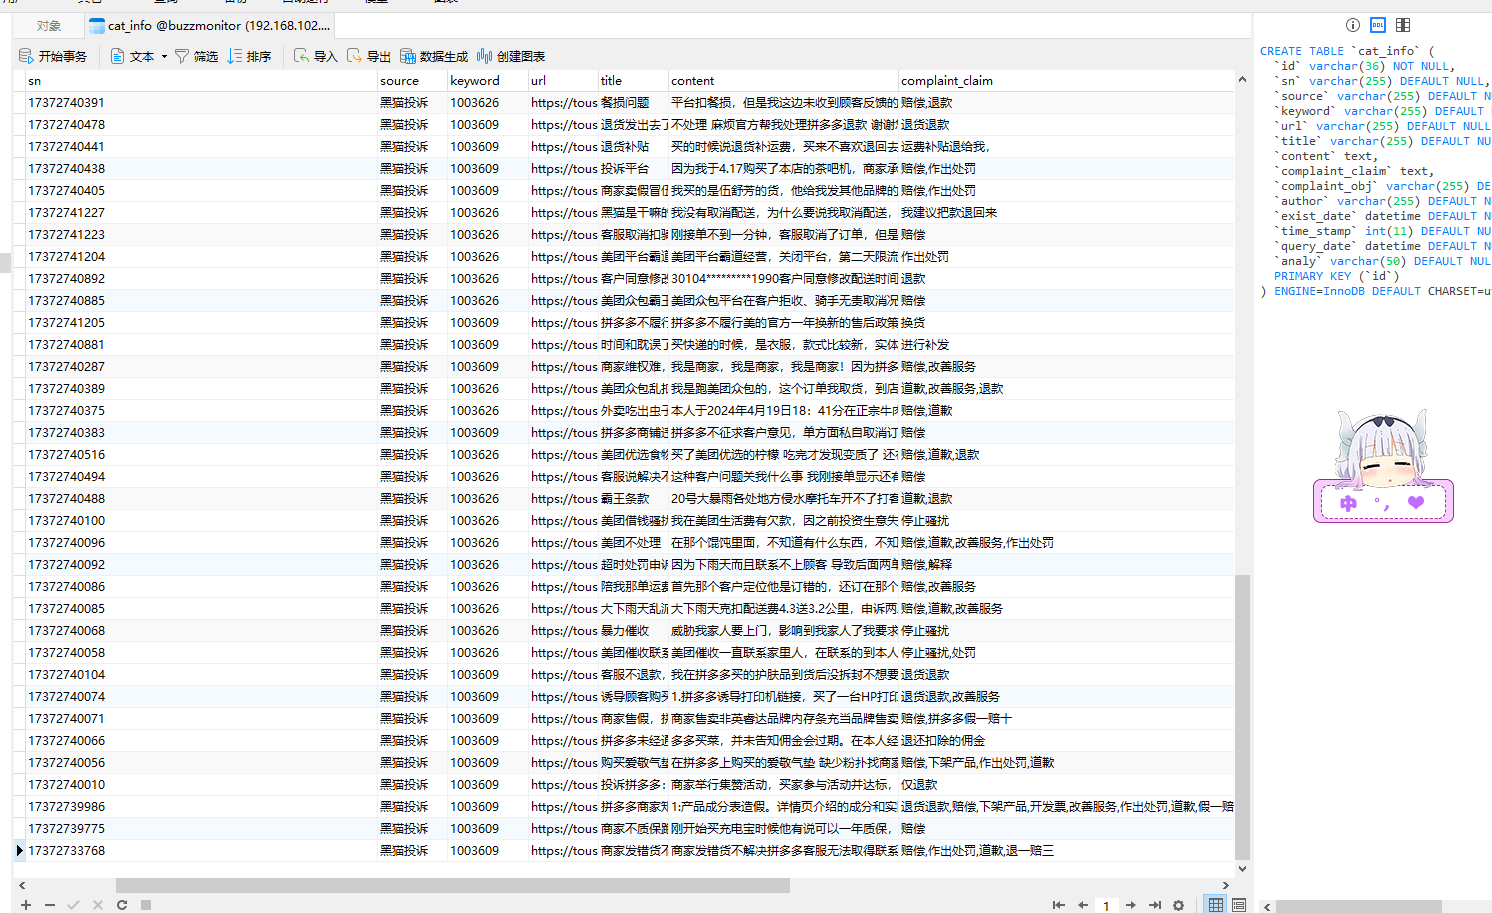Click the sn column header

pos(200,81)
